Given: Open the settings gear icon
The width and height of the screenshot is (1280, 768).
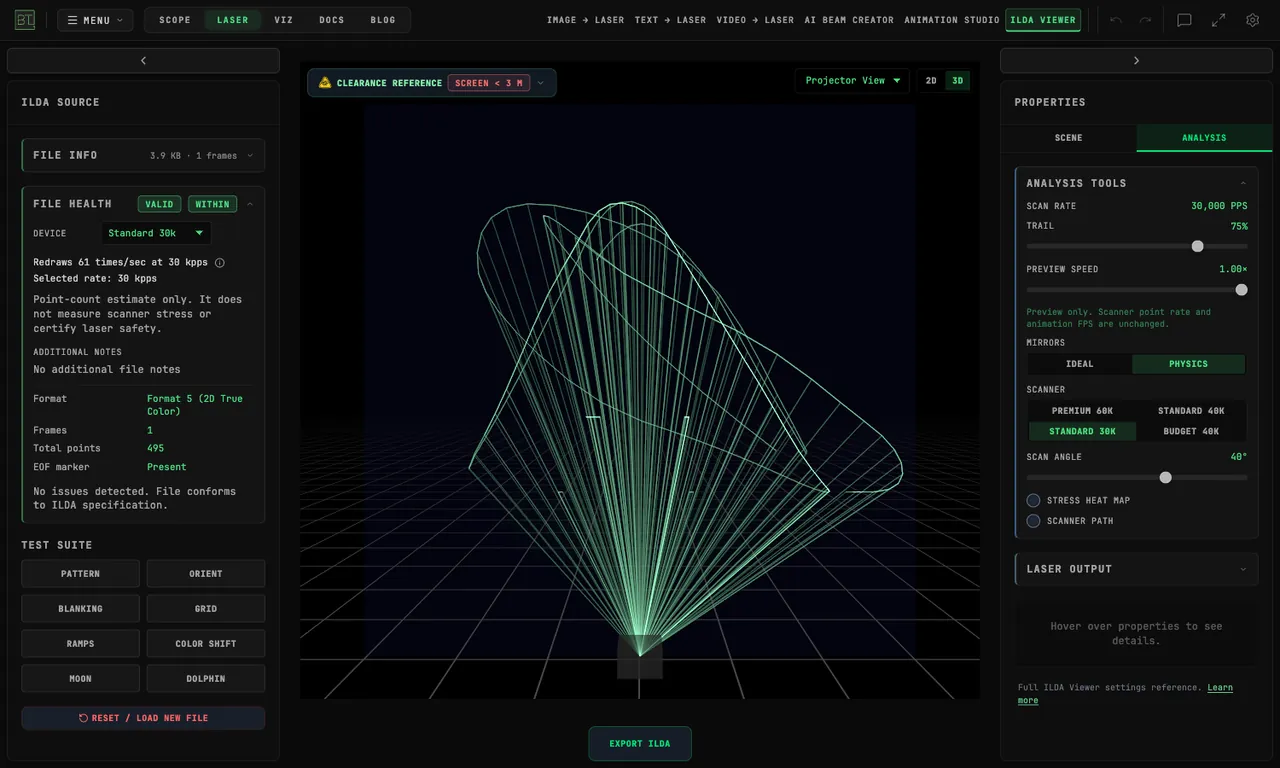Looking at the screenshot, I should tap(1252, 20).
